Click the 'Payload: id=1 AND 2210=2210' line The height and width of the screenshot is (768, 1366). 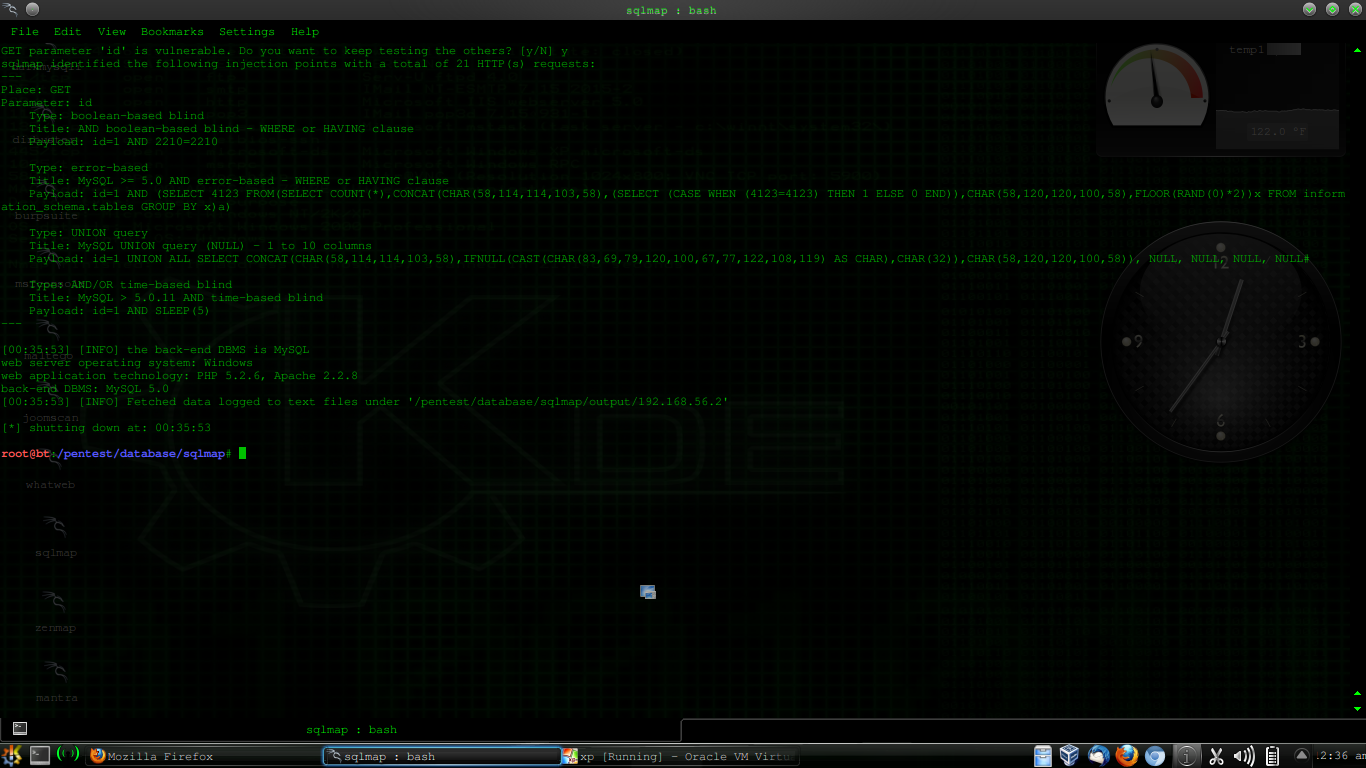[123, 142]
